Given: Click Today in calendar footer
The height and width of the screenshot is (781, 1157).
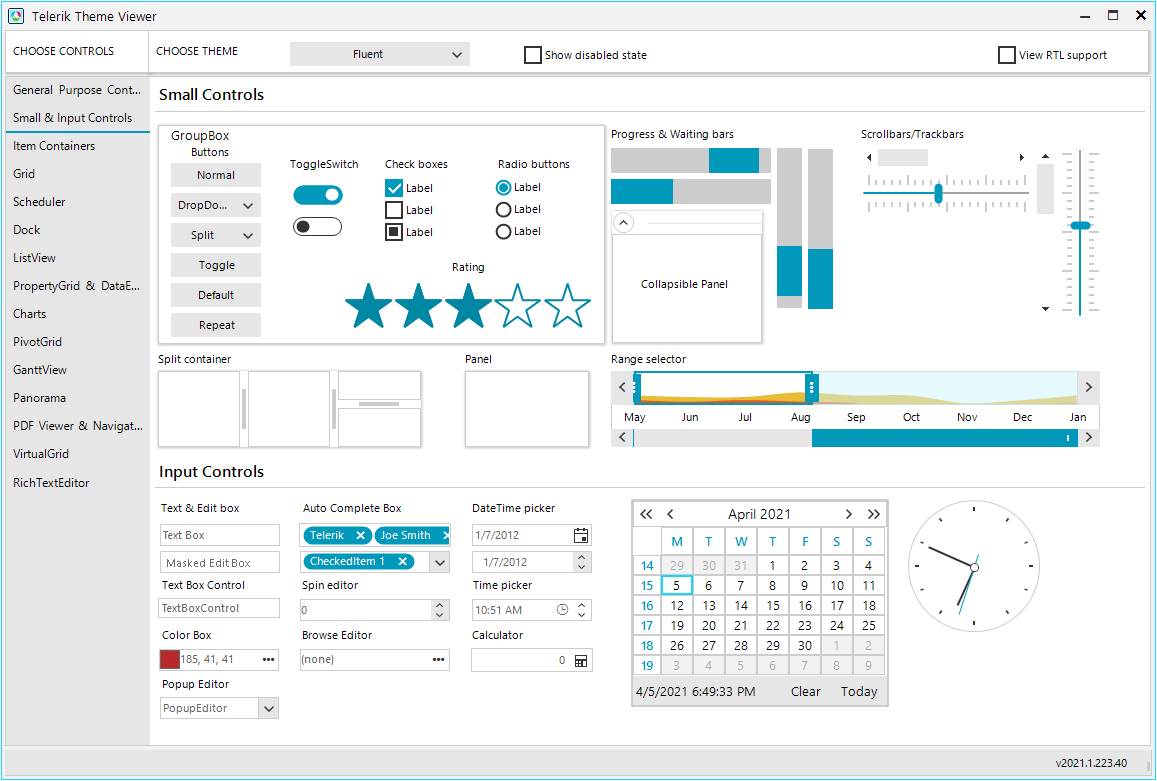Looking at the screenshot, I should 859,692.
